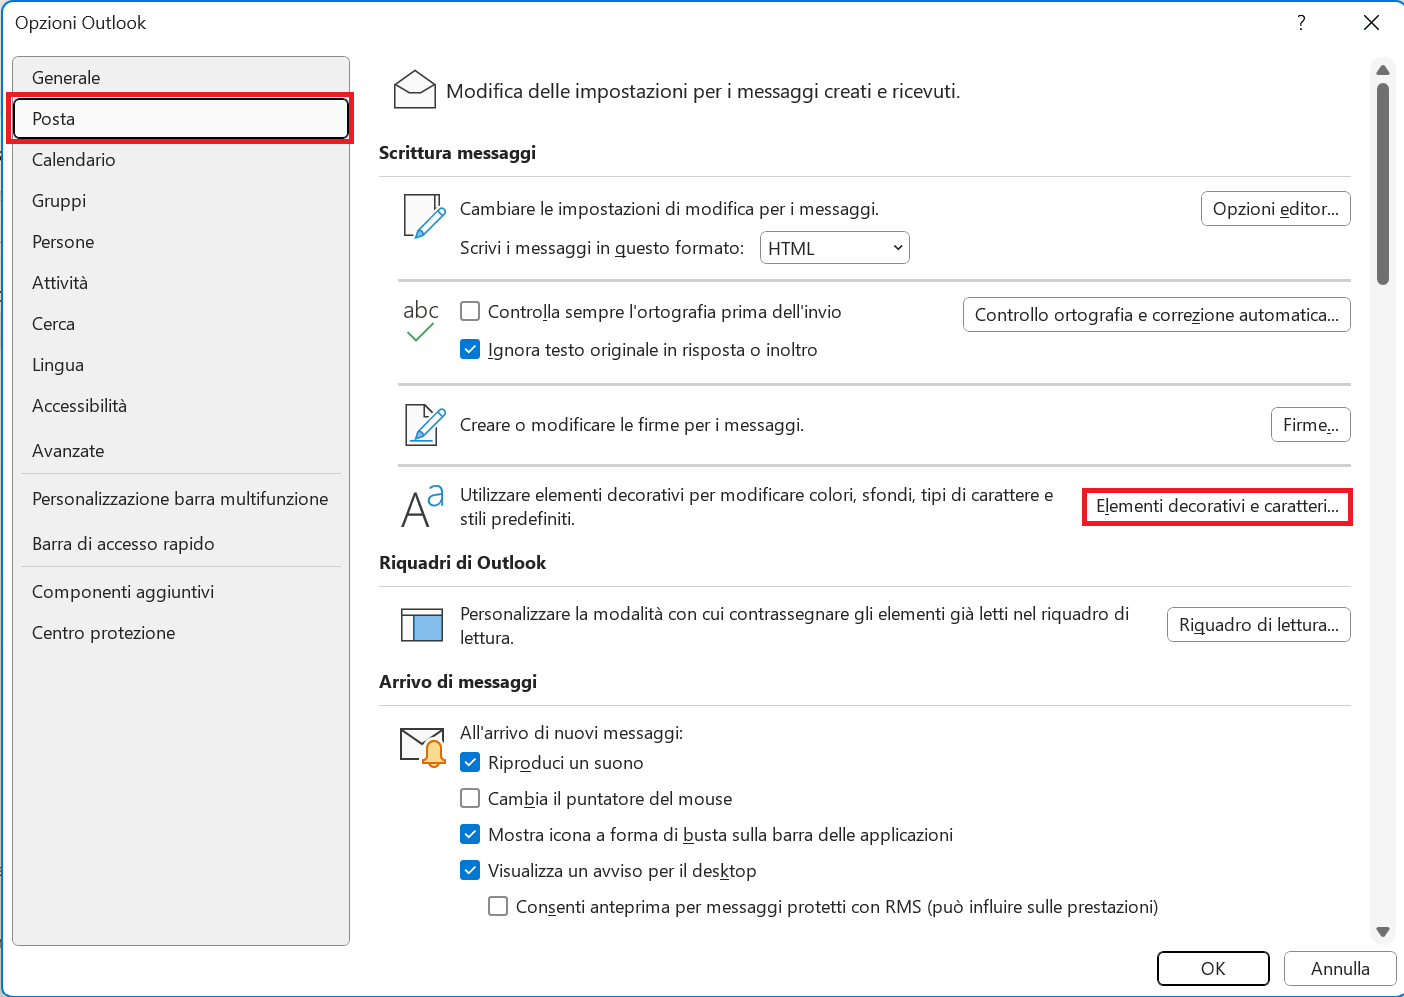1404x997 pixels.
Task: Enable Controlla sempre l'ortografia prima dell'invio
Action: 470,311
